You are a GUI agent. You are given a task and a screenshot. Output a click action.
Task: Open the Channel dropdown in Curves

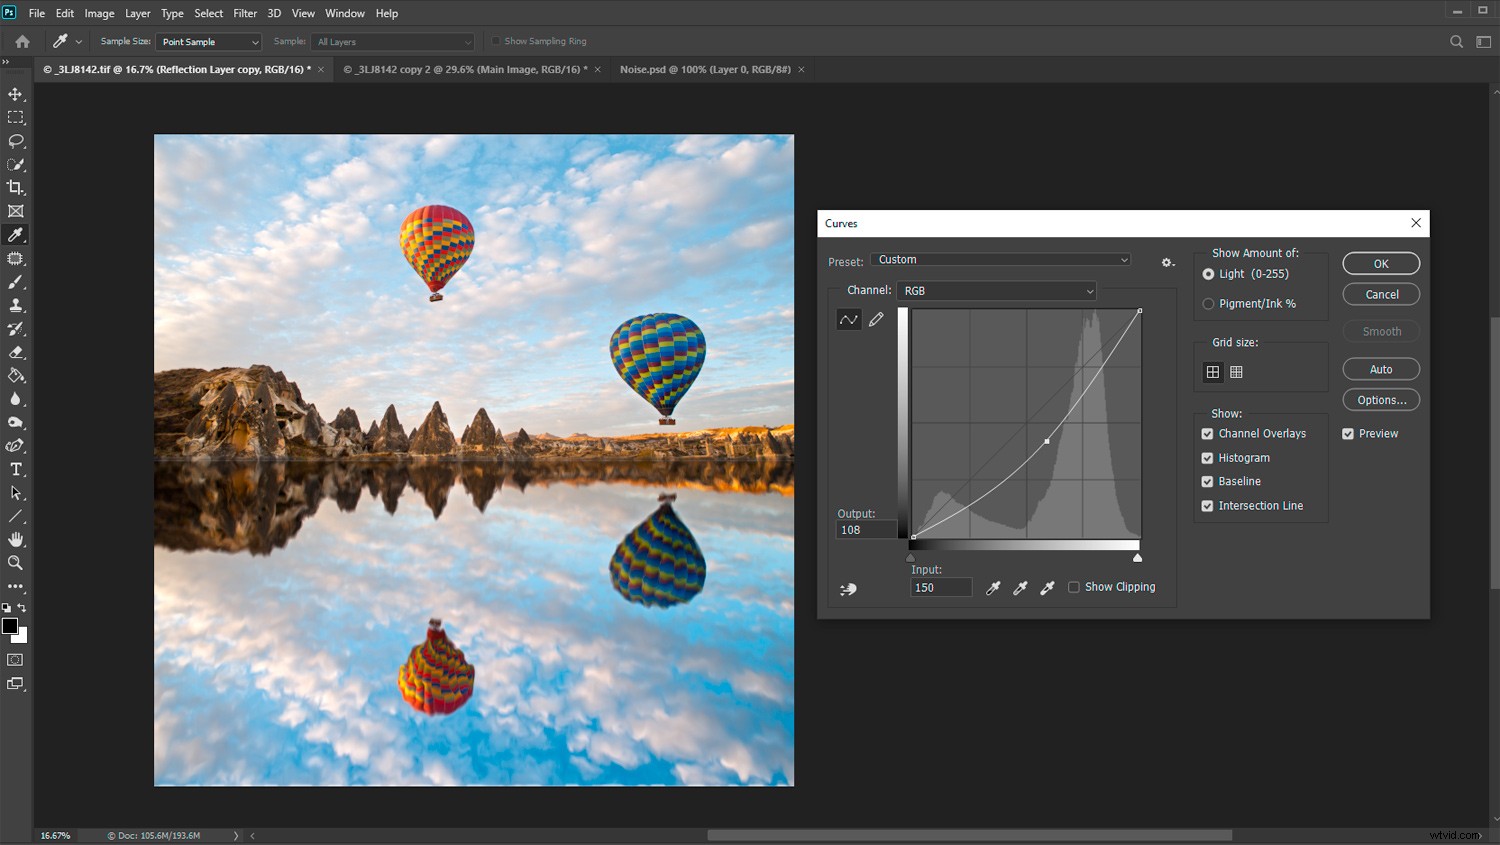click(997, 290)
